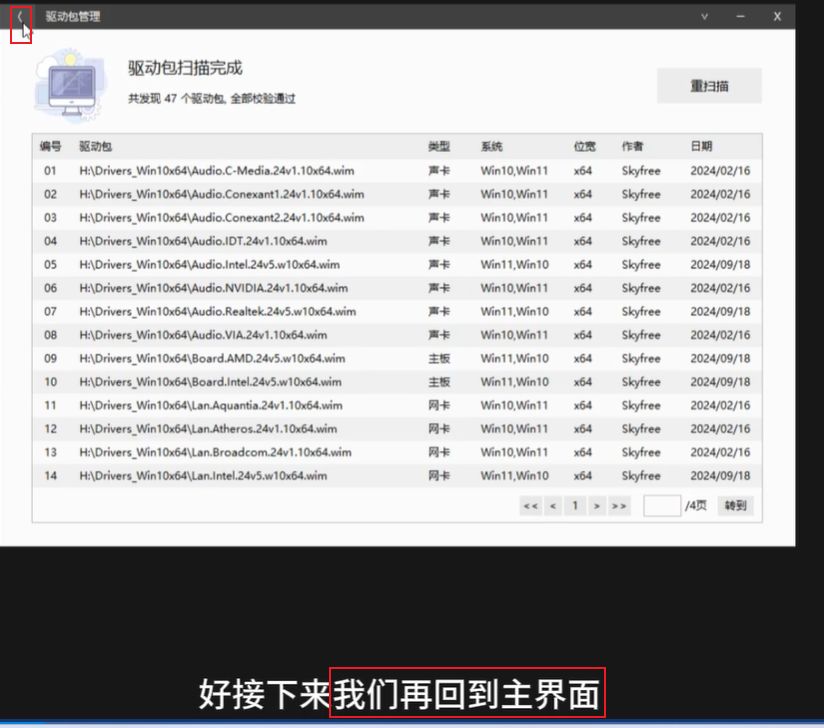This screenshot has height=728, width=824.
Task: Jump to the last page with the >> control
Action: pyautogui.click(x=620, y=506)
